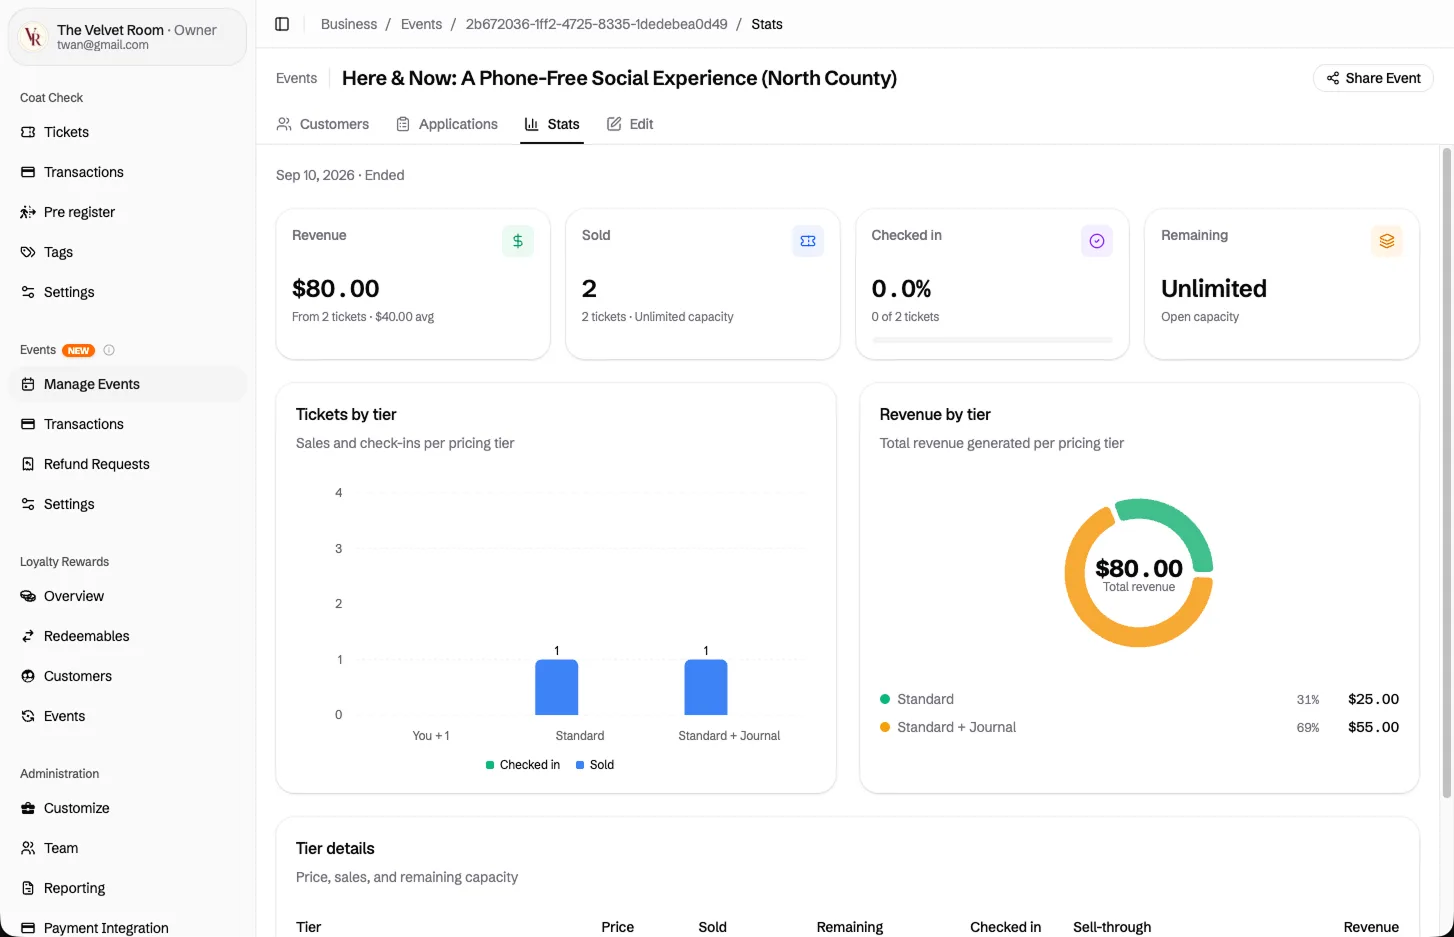
Task: Click the Remaining layers icon
Action: [x=1387, y=241]
